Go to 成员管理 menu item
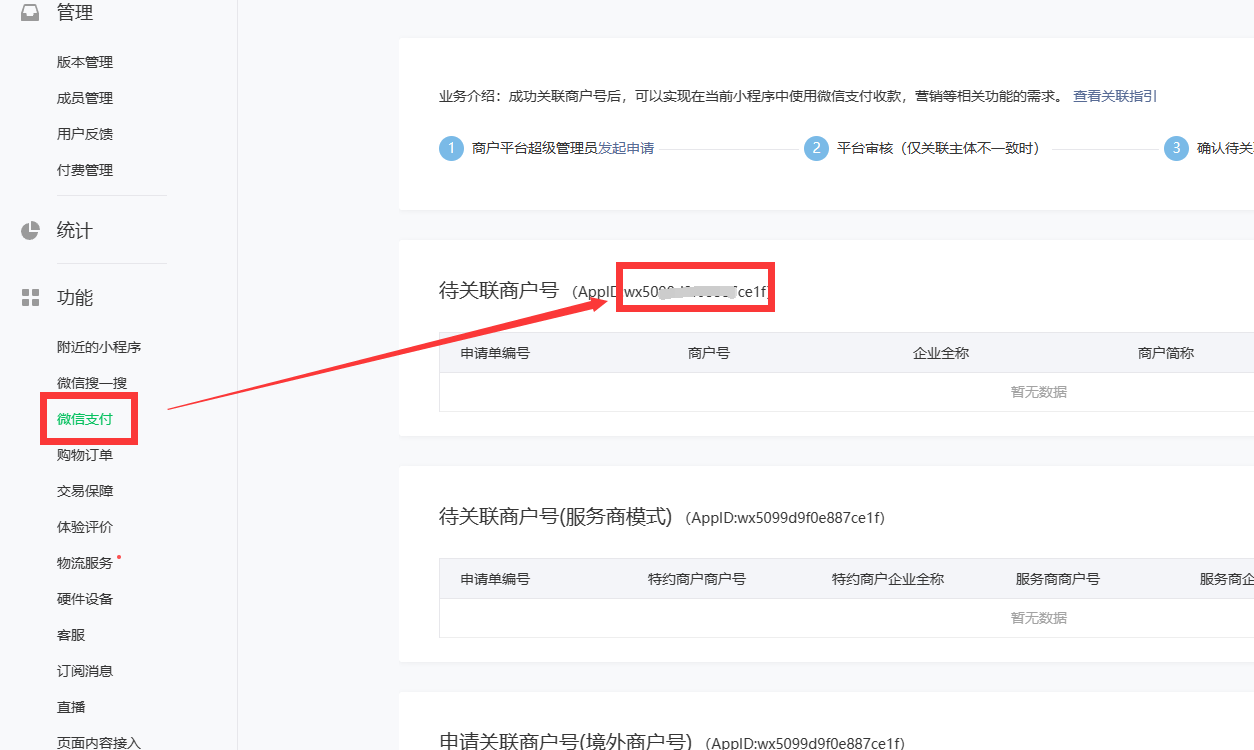The image size is (1254, 750). (85, 98)
